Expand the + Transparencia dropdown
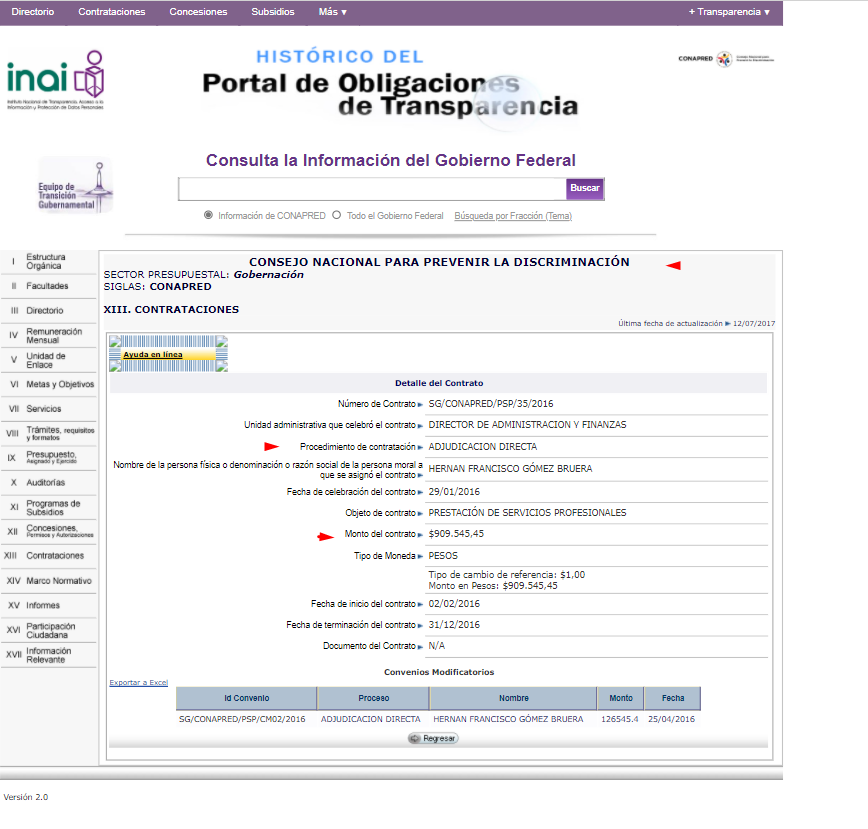The image size is (868, 829). click(x=729, y=12)
